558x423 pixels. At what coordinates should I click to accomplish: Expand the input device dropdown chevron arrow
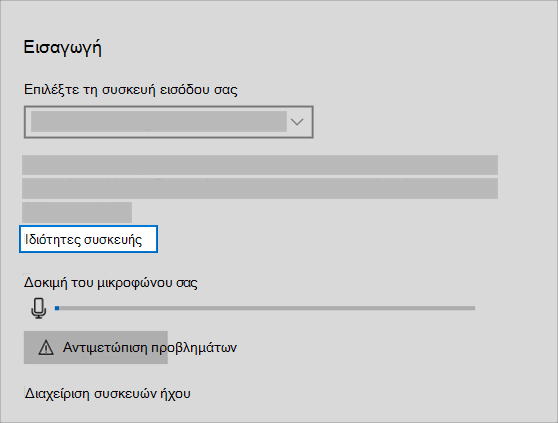297,122
